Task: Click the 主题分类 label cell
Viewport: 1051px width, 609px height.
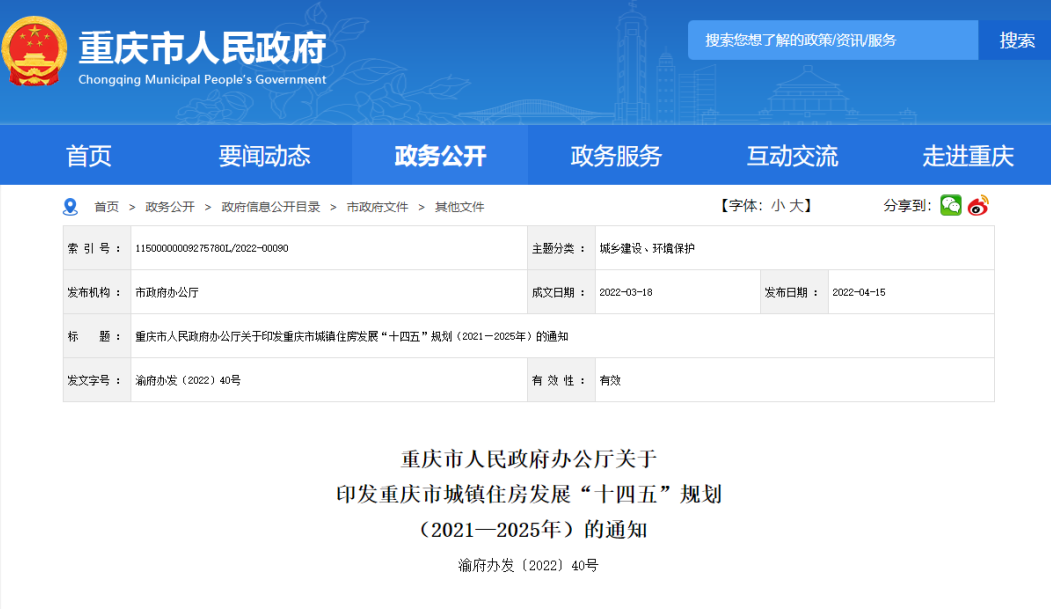Action: [562, 249]
